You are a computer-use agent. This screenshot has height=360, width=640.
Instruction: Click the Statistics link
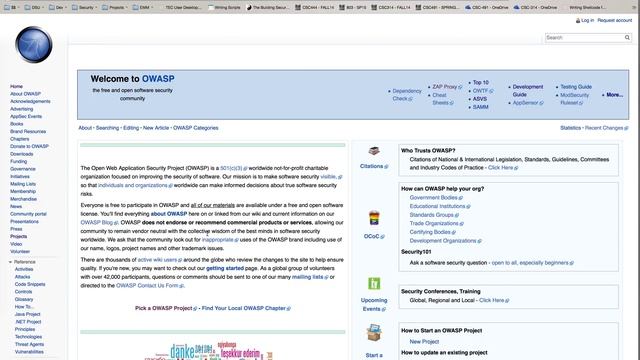pos(570,128)
